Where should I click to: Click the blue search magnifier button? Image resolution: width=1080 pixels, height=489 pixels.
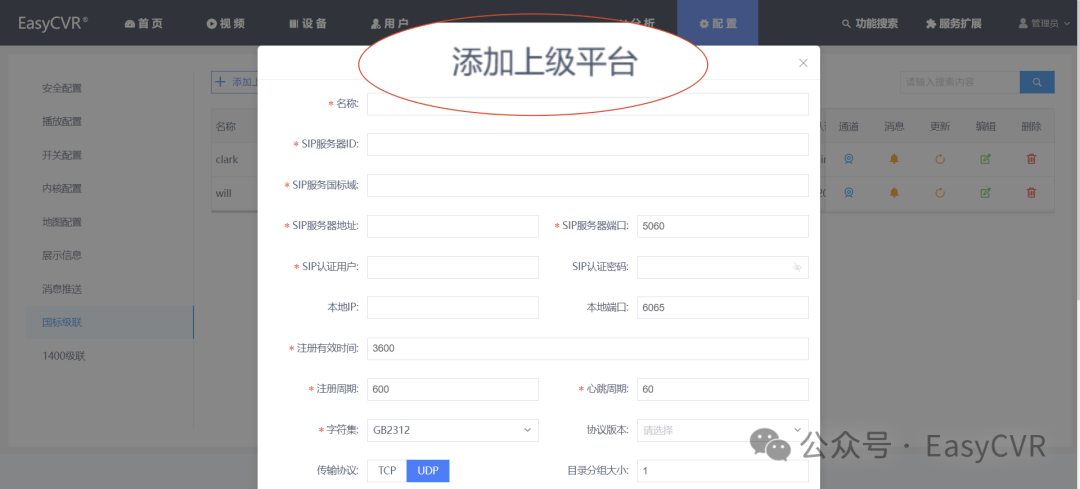[1037, 82]
